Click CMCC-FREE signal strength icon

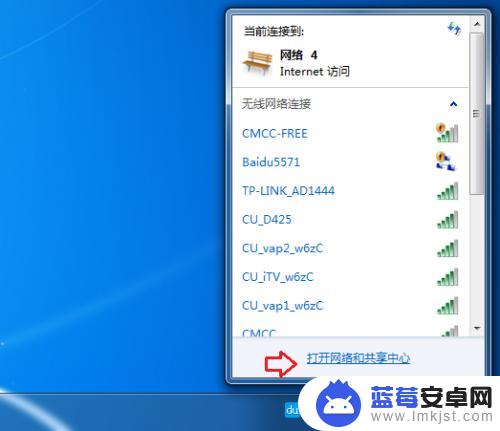point(447,133)
